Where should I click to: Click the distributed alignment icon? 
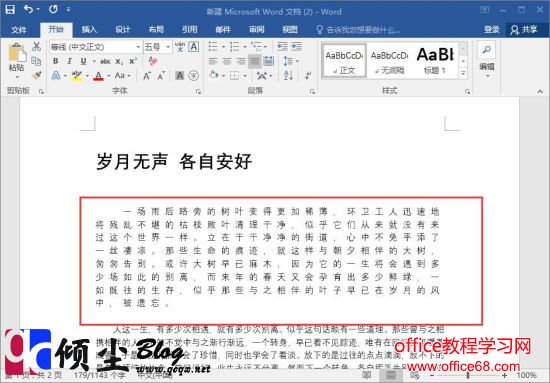coord(269,61)
